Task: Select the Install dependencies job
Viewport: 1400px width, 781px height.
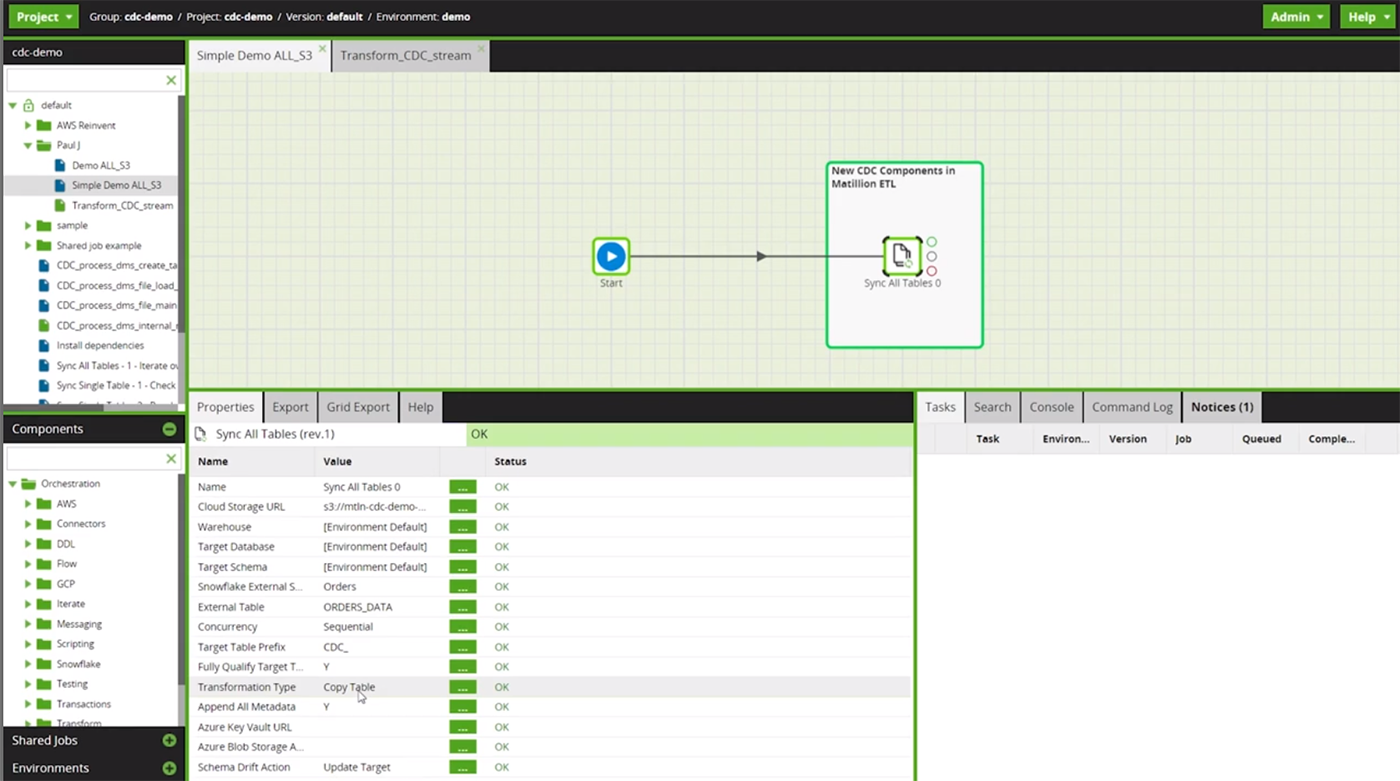Action: 100,345
